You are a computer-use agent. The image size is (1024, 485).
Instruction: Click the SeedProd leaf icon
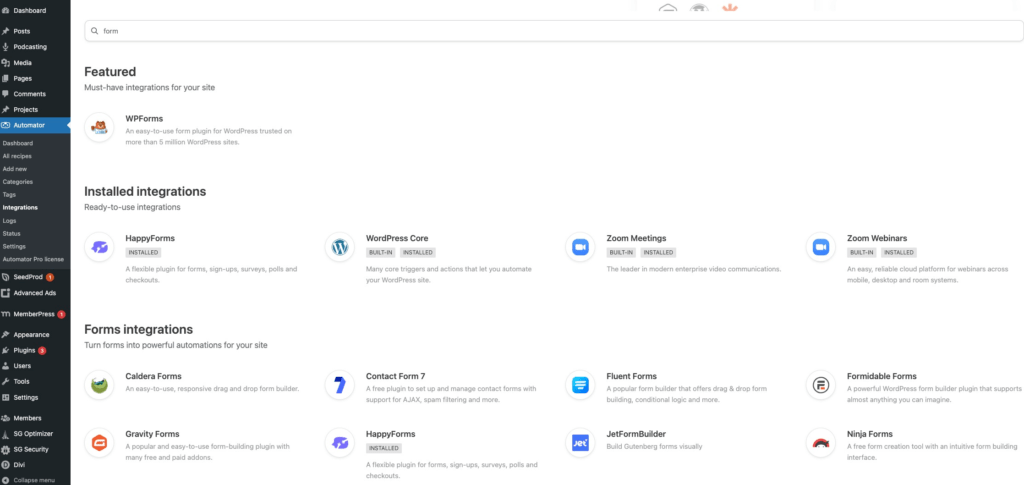coord(6,277)
